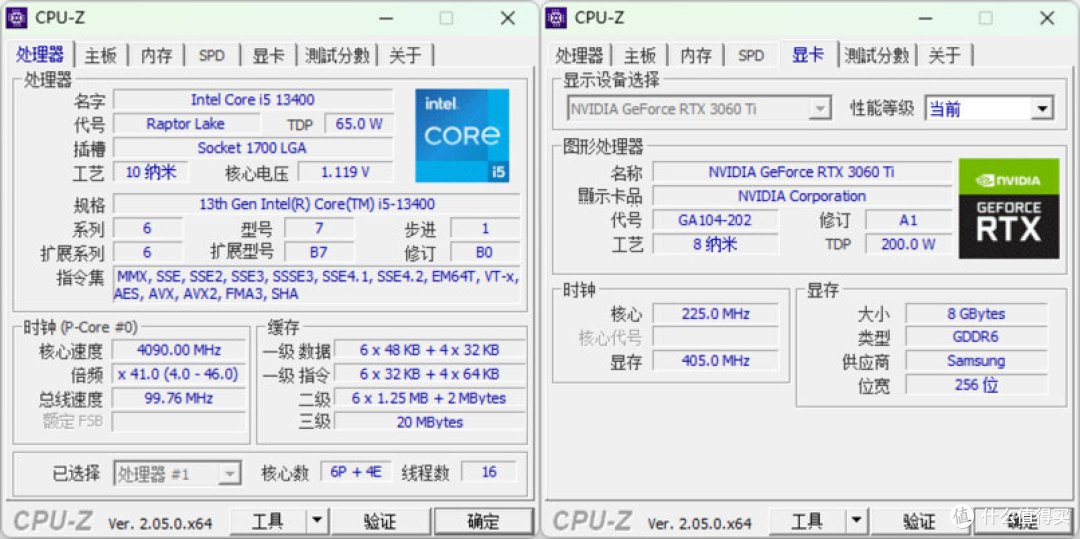Click the 验证 button in the right window
The height and width of the screenshot is (539, 1080).
(x=920, y=521)
